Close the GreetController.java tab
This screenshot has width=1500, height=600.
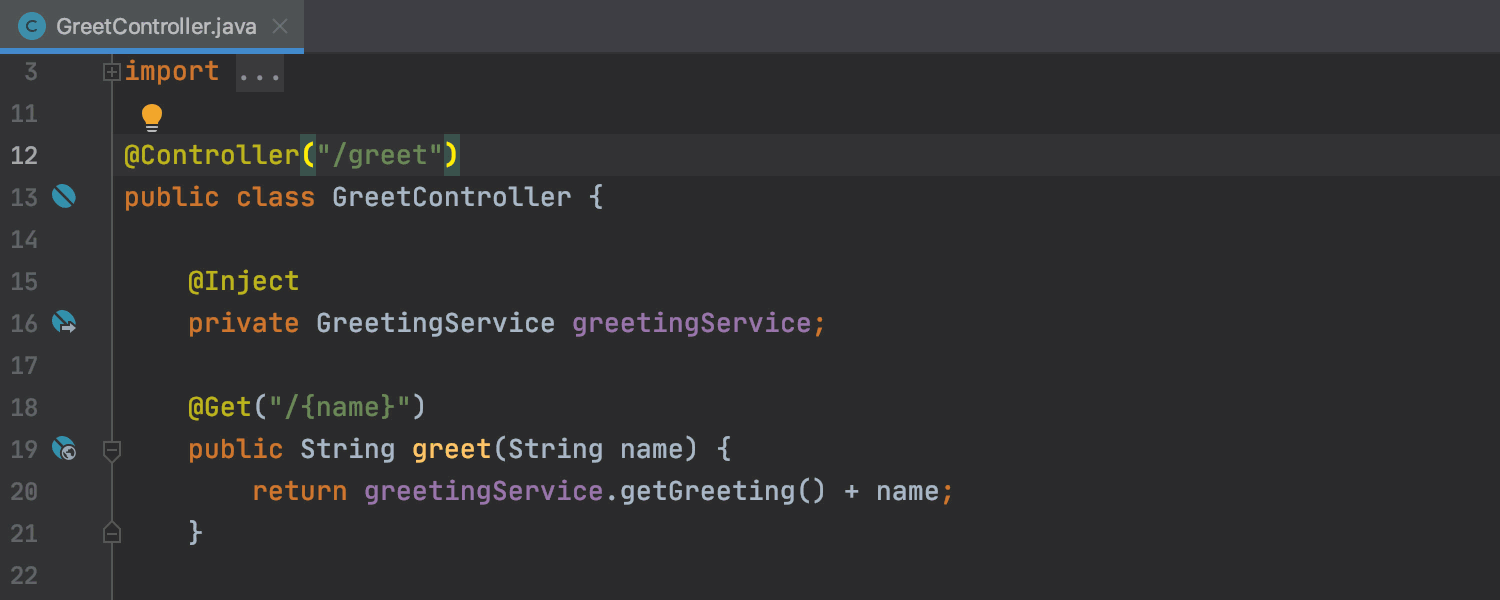(x=280, y=26)
